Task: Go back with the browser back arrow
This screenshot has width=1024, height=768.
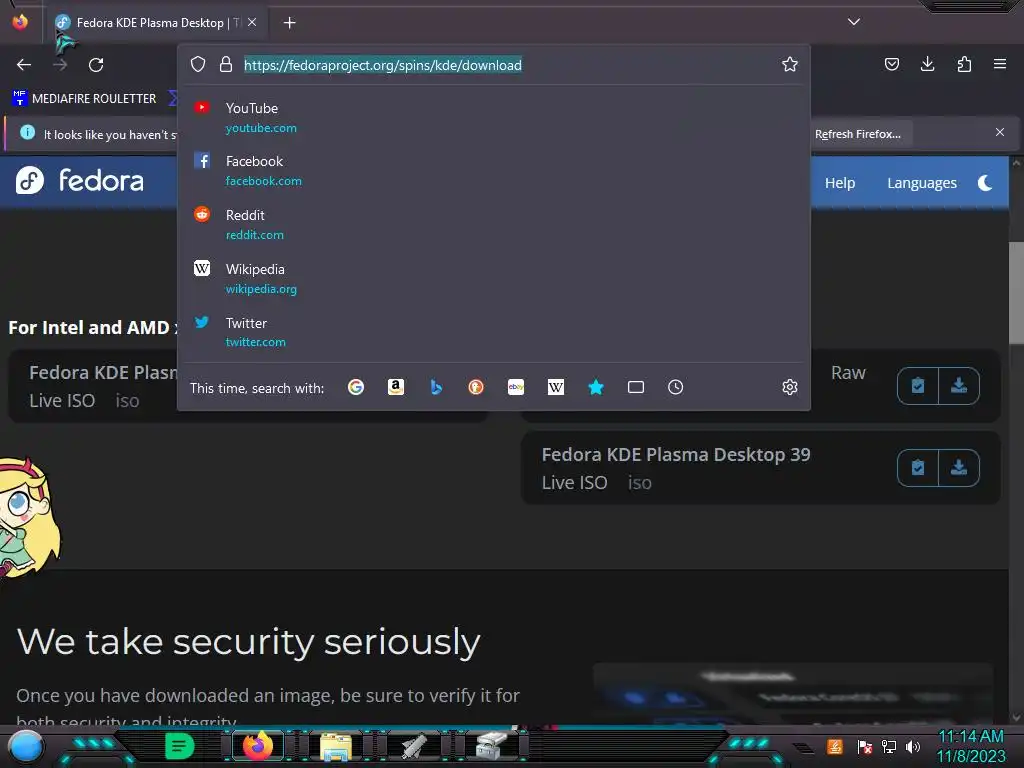Action: pyautogui.click(x=24, y=65)
